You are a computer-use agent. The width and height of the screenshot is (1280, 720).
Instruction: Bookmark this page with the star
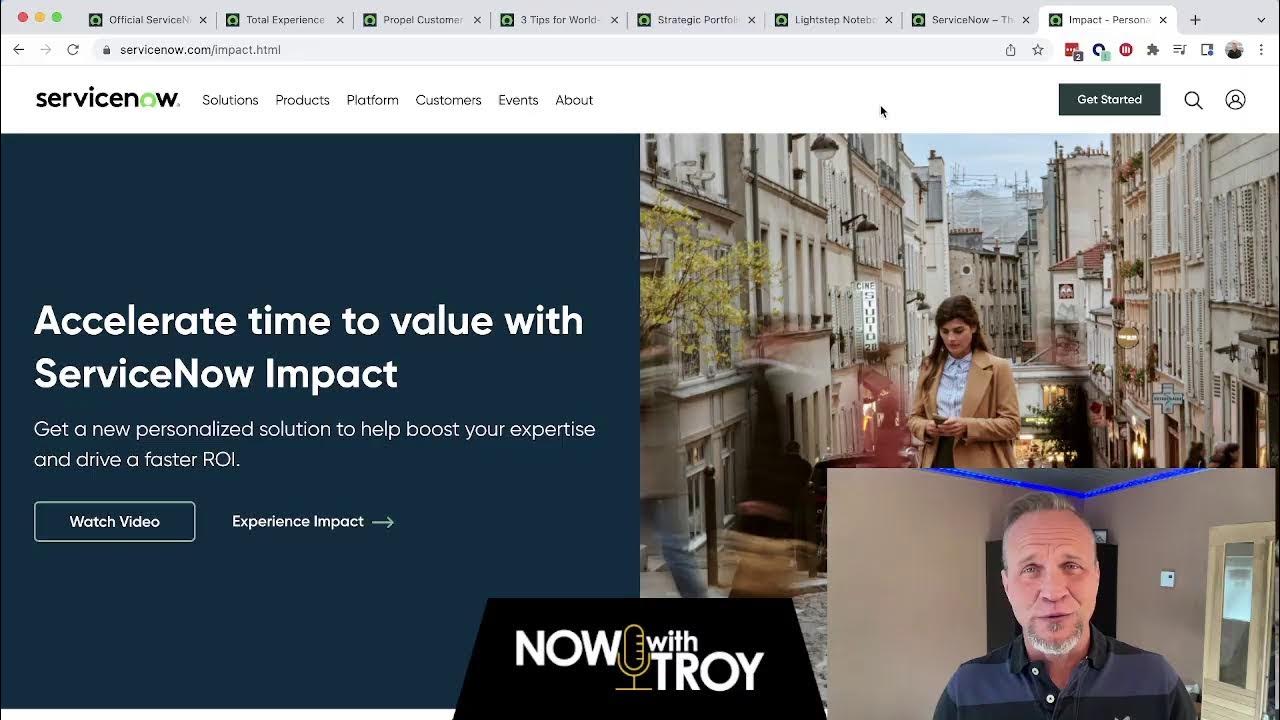tap(1038, 49)
